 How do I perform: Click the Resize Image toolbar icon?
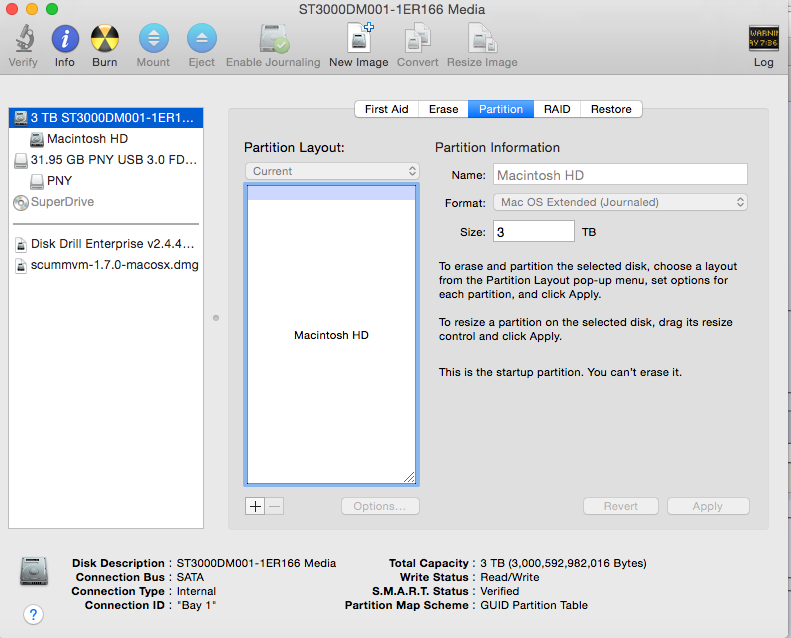[482, 38]
